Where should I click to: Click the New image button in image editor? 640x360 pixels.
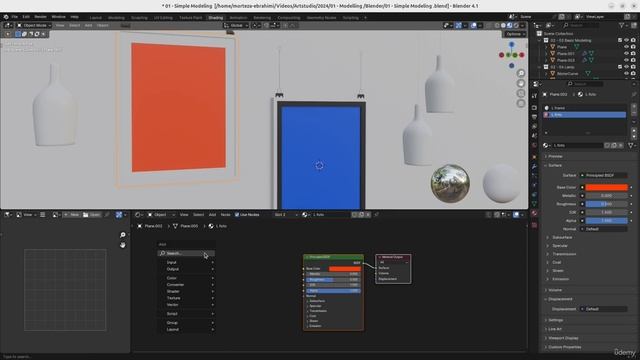tap(71, 215)
